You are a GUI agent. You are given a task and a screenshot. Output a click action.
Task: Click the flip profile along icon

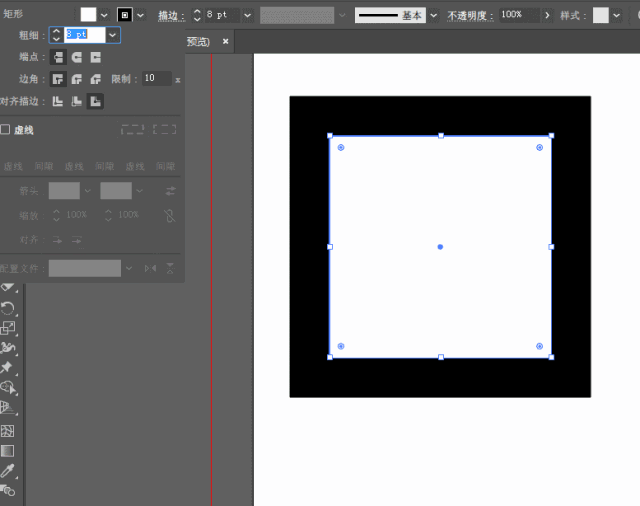150,268
